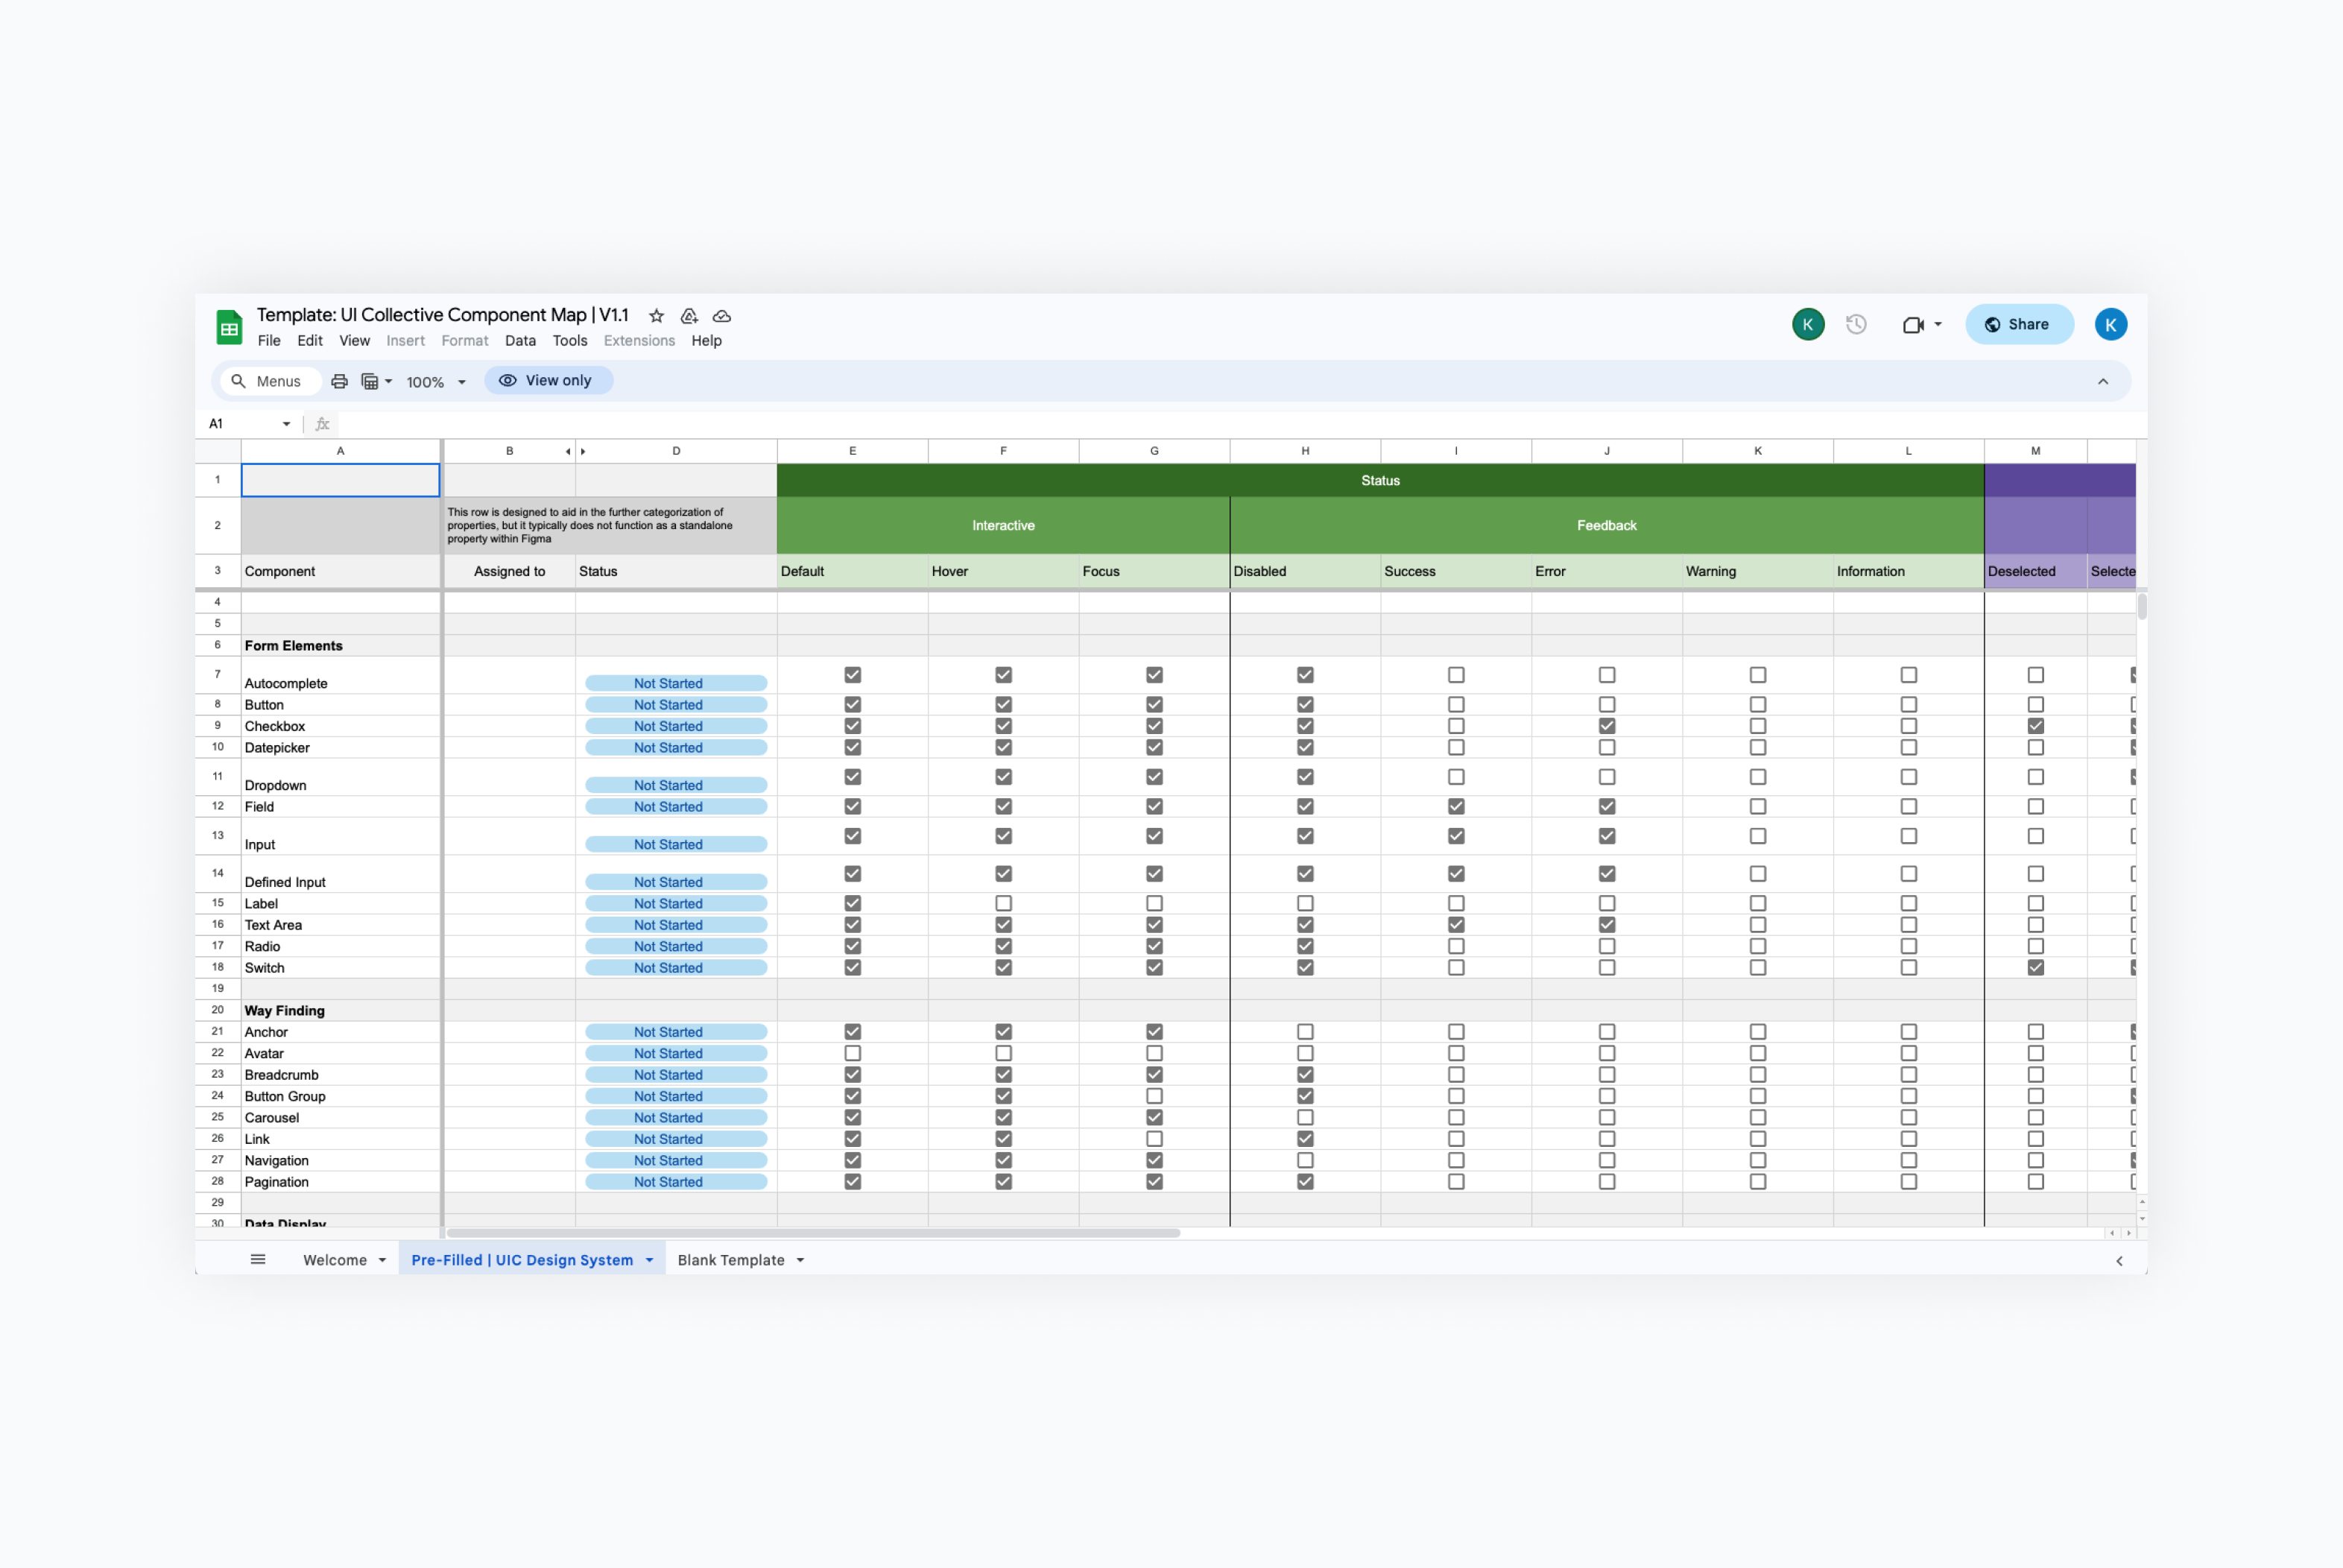Viewport: 2343px width, 1568px height.
Task: Open the filter views table icon
Action: click(x=370, y=381)
